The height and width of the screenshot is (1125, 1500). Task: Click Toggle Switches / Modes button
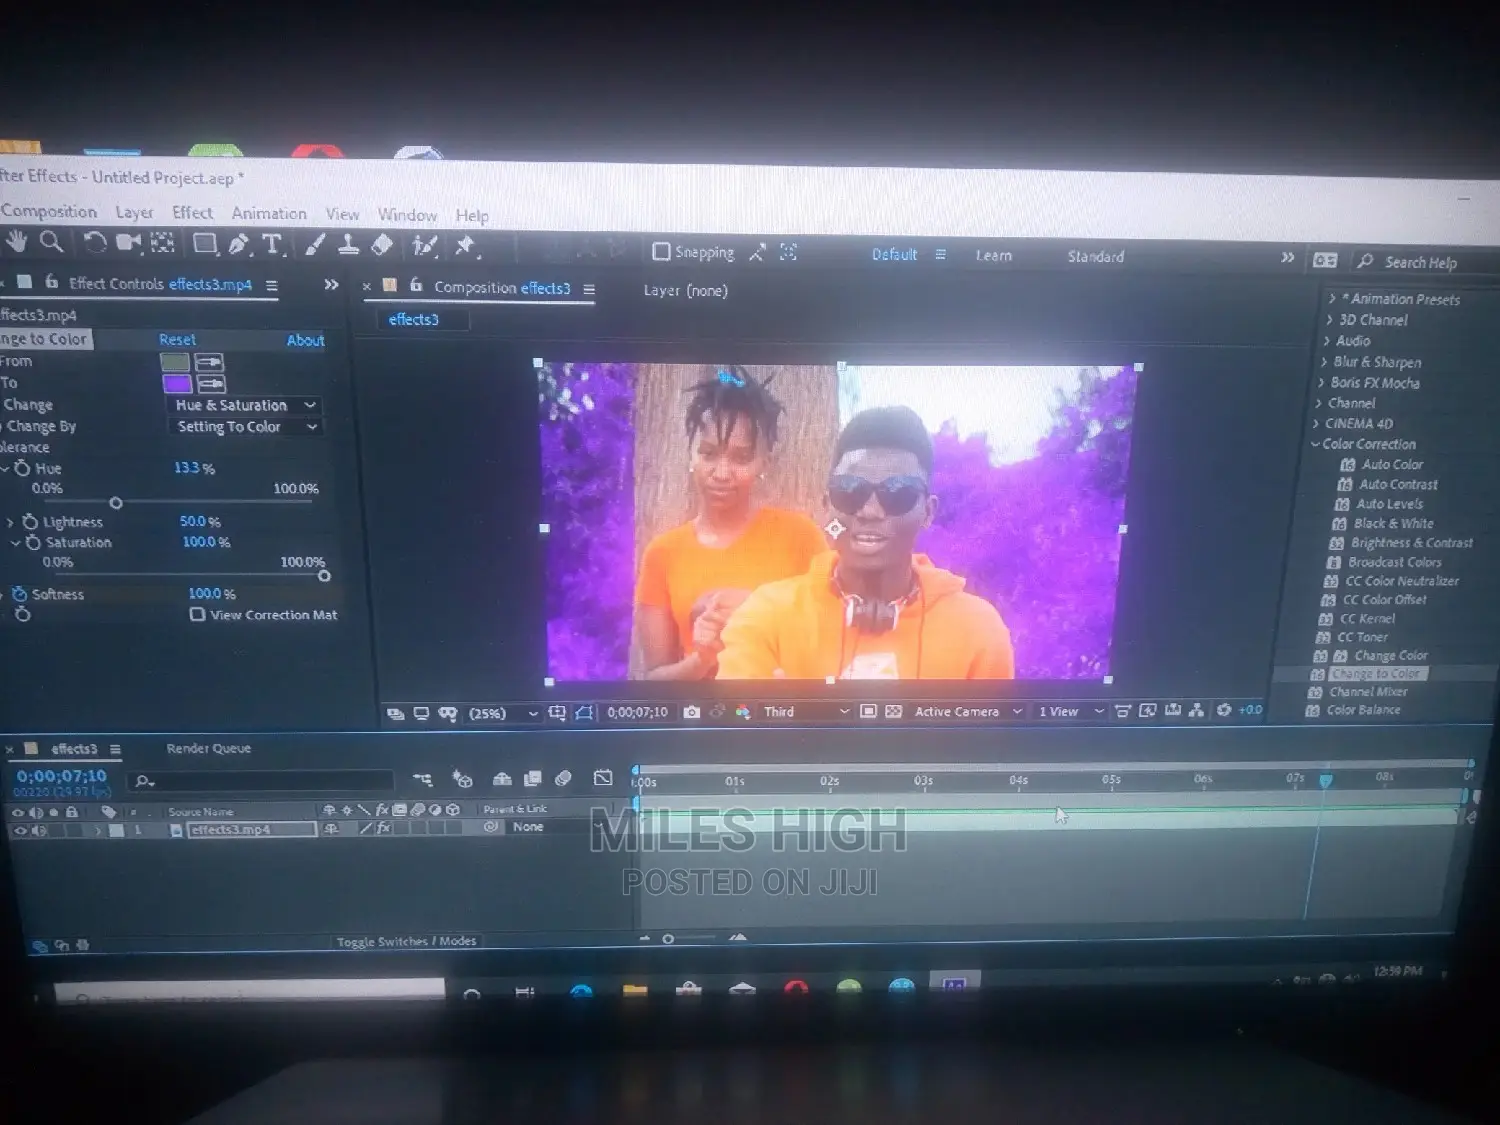tap(406, 941)
